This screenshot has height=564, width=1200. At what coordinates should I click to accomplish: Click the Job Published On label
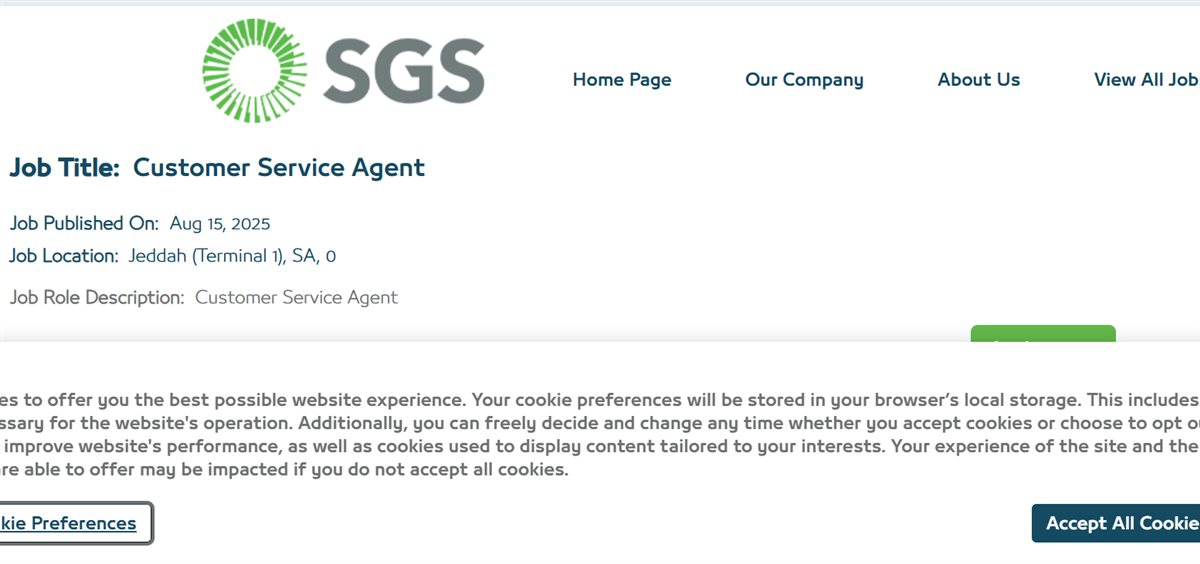[84, 223]
